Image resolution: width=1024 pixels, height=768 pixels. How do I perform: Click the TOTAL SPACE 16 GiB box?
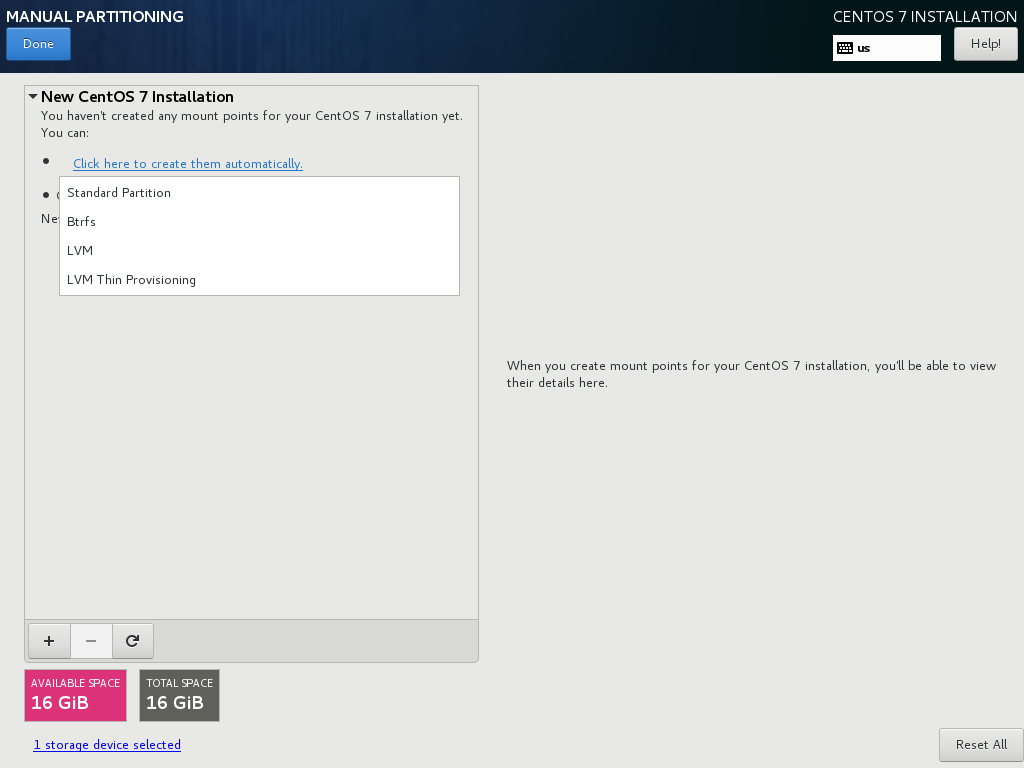[x=180, y=696]
